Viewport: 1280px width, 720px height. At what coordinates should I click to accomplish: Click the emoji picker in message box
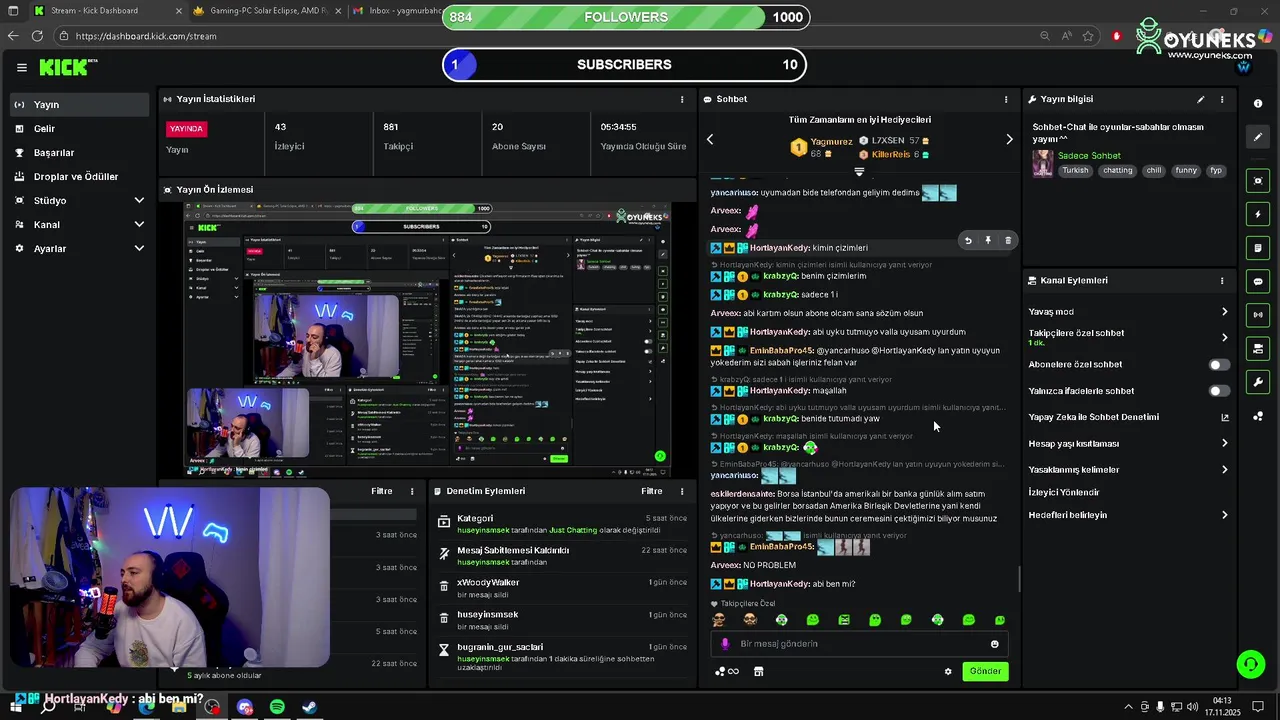[x=994, y=644]
